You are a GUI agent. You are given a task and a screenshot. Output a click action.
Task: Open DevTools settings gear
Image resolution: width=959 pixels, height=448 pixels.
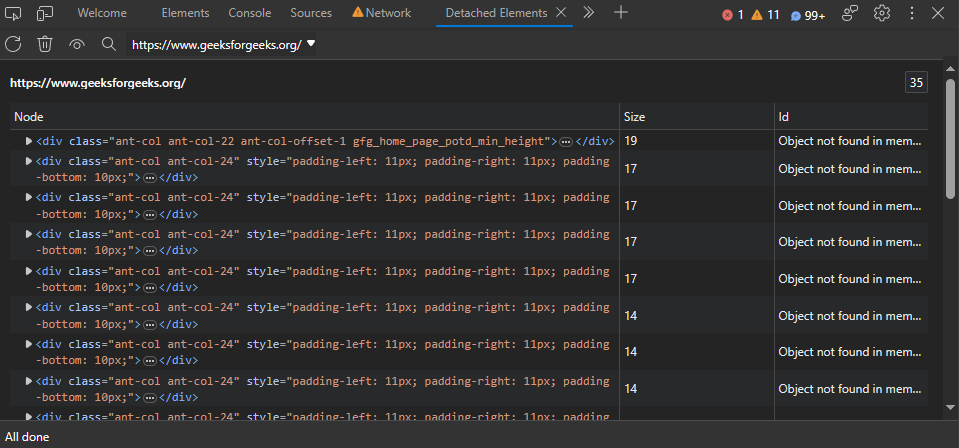tap(881, 13)
